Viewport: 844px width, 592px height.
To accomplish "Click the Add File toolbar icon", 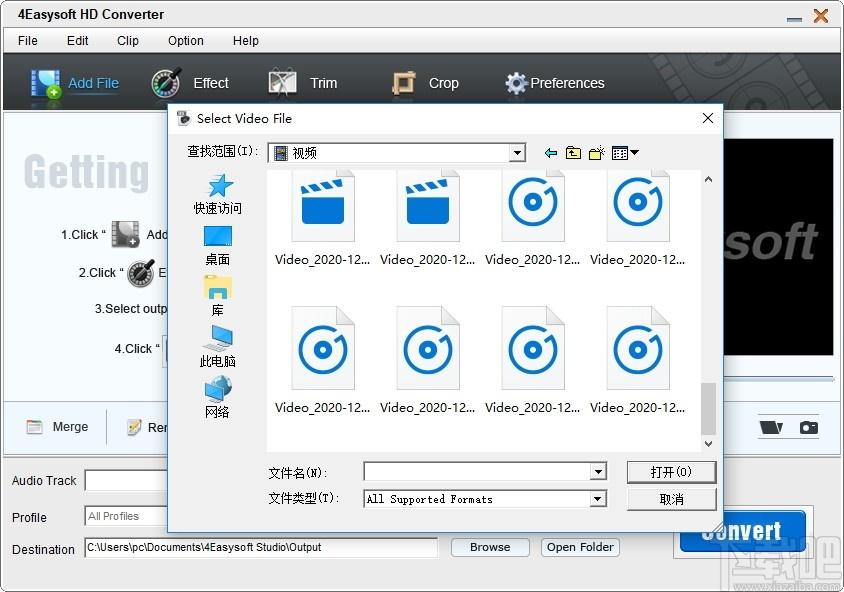I will point(45,83).
